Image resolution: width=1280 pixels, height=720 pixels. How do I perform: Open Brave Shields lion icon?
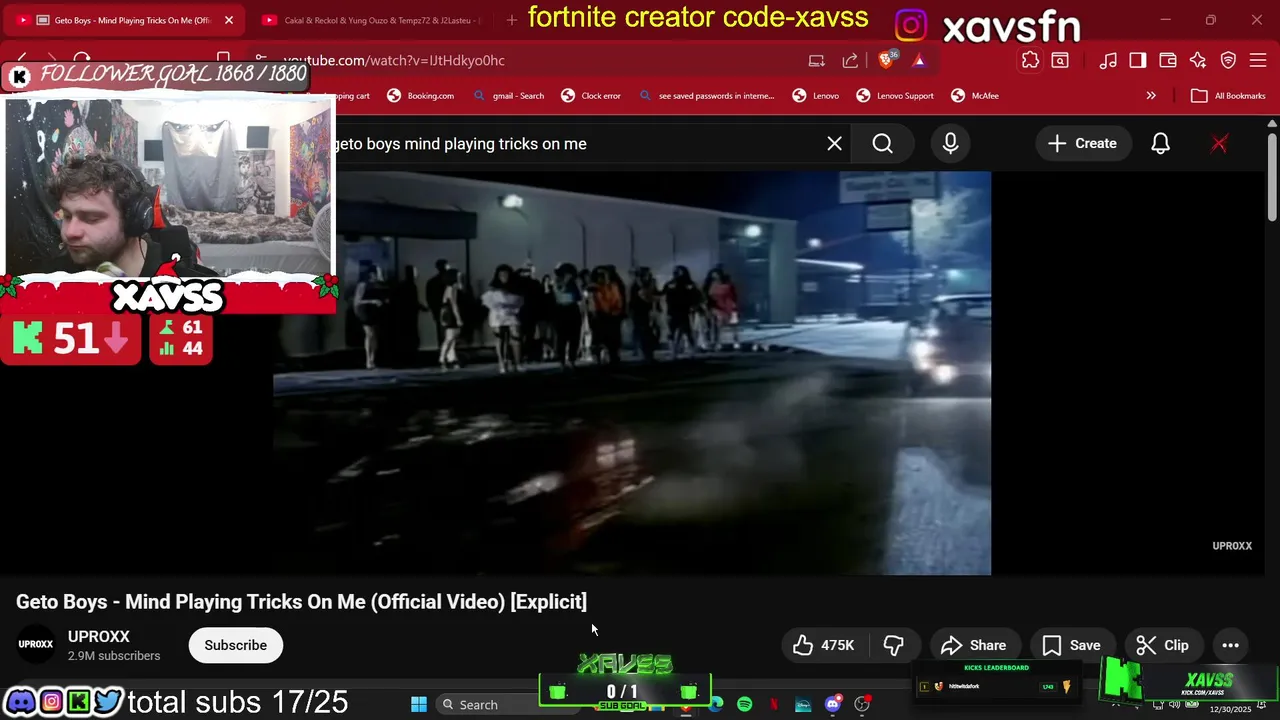tap(886, 60)
